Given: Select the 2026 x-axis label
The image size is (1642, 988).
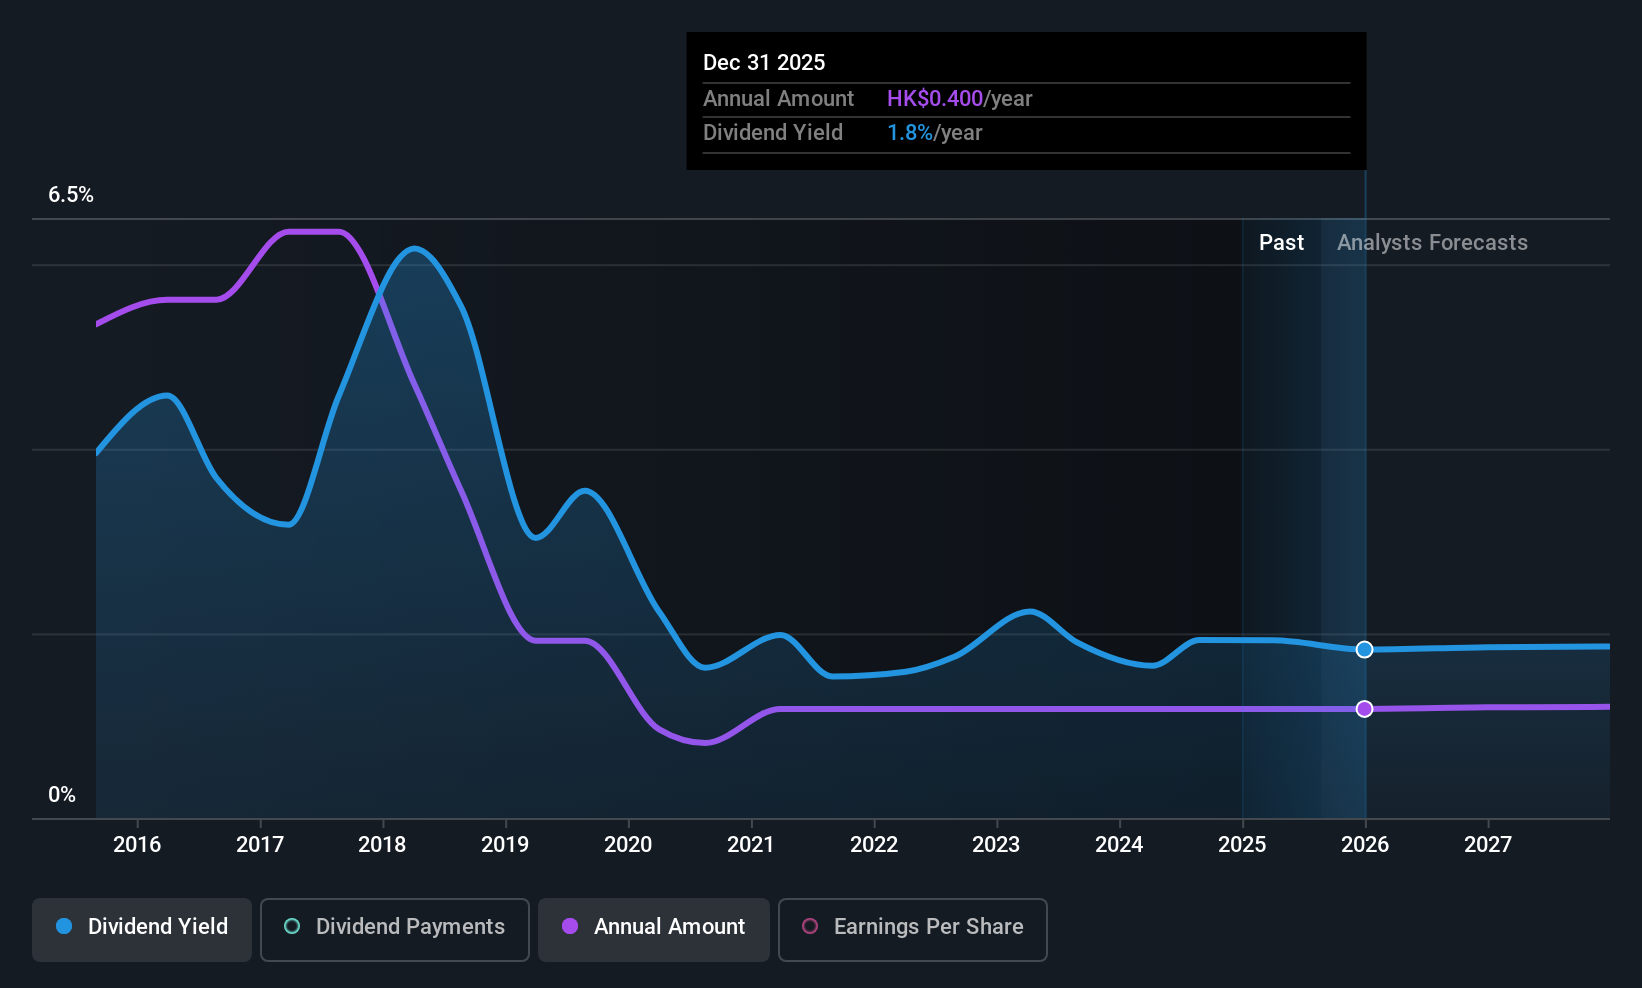Looking at the screenshot, I should coord(1365,845).
